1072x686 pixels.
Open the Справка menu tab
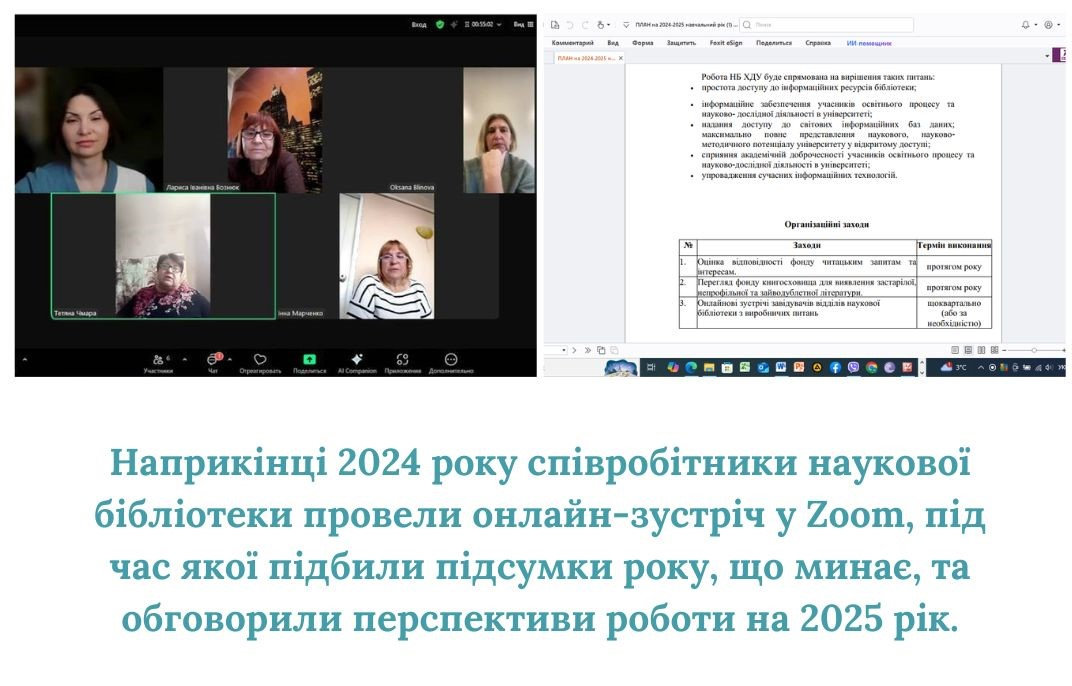818,43
